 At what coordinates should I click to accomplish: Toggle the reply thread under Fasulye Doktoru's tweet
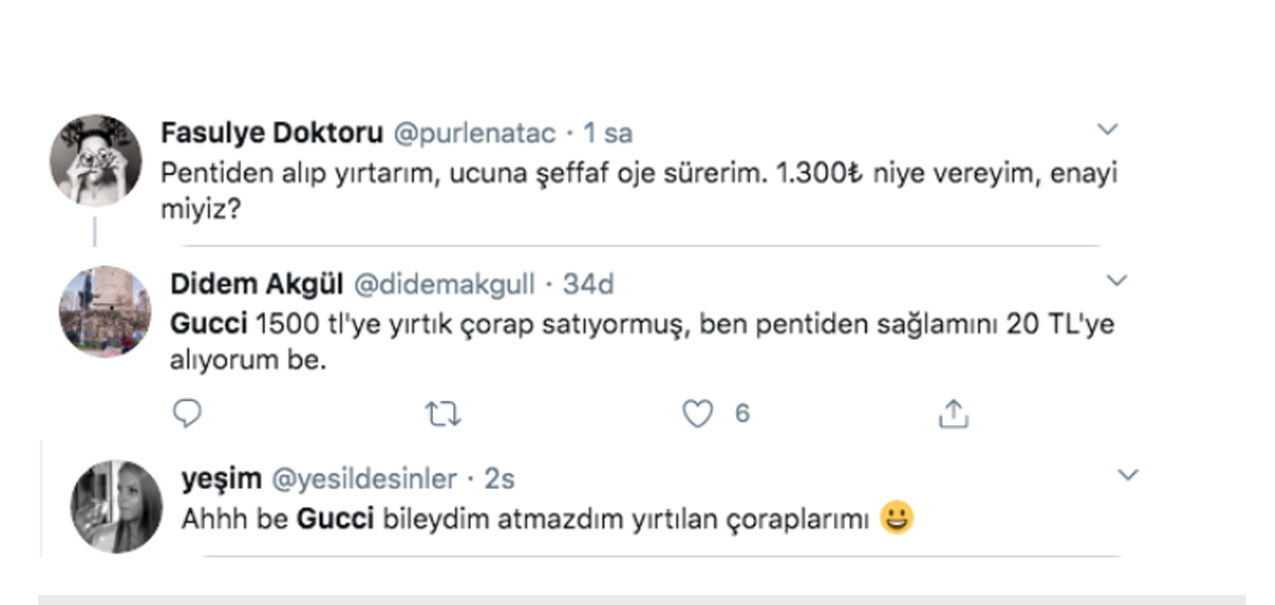pos(96,229)
